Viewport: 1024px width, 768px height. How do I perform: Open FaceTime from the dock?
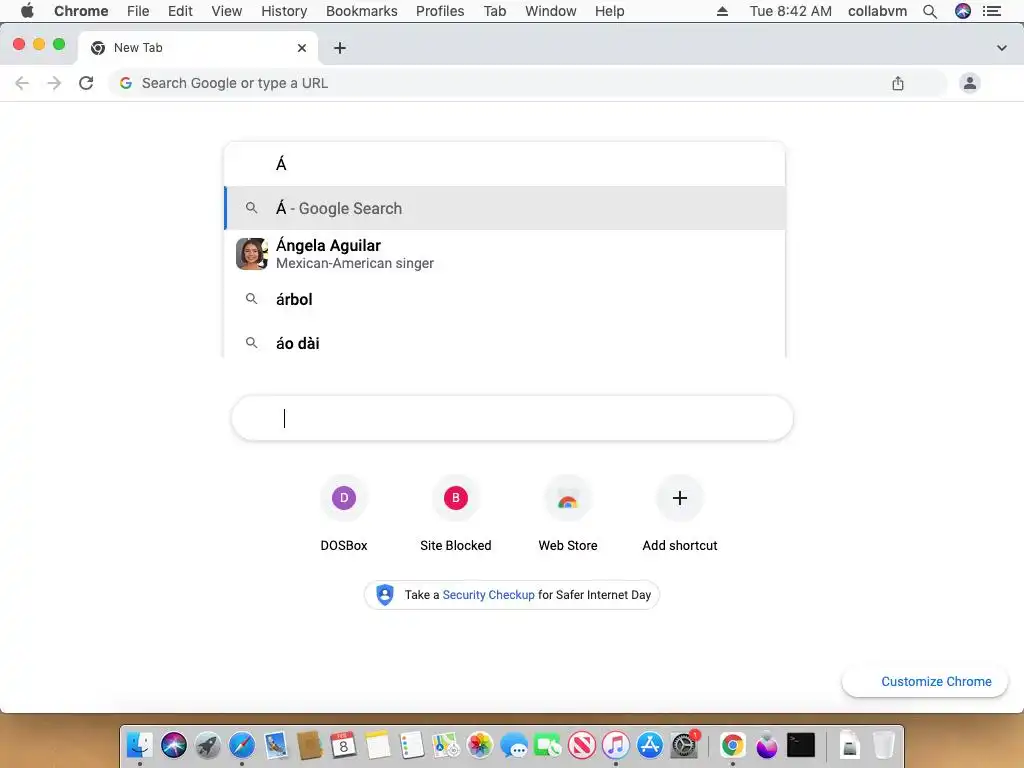coord(548,744)
